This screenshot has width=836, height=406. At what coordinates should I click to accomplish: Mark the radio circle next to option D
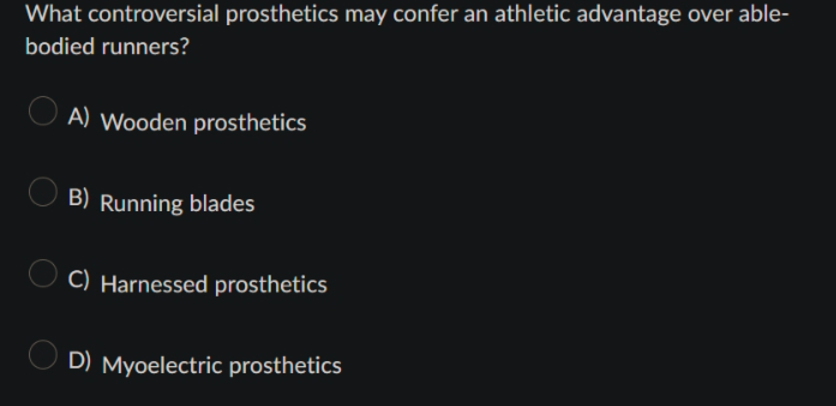[43, 355]
